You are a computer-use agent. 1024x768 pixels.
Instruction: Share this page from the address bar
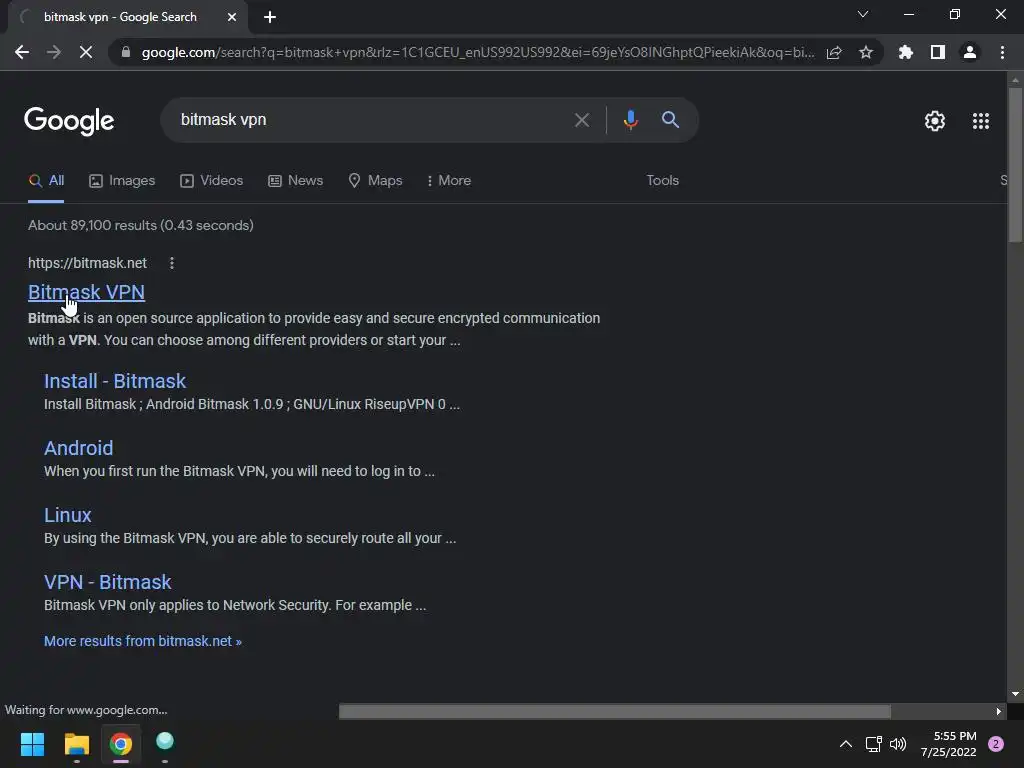pos(834,52)
